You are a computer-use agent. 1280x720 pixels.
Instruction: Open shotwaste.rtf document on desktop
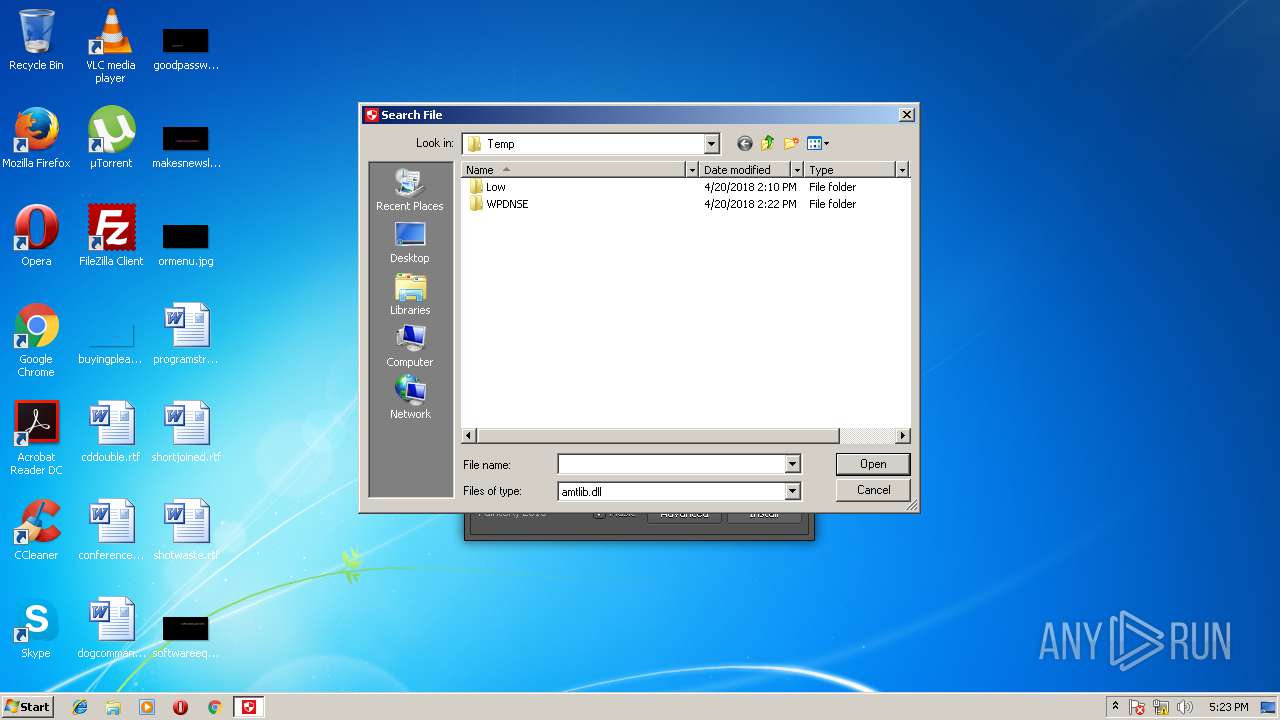pyautogui.click(x=186, y=530)
